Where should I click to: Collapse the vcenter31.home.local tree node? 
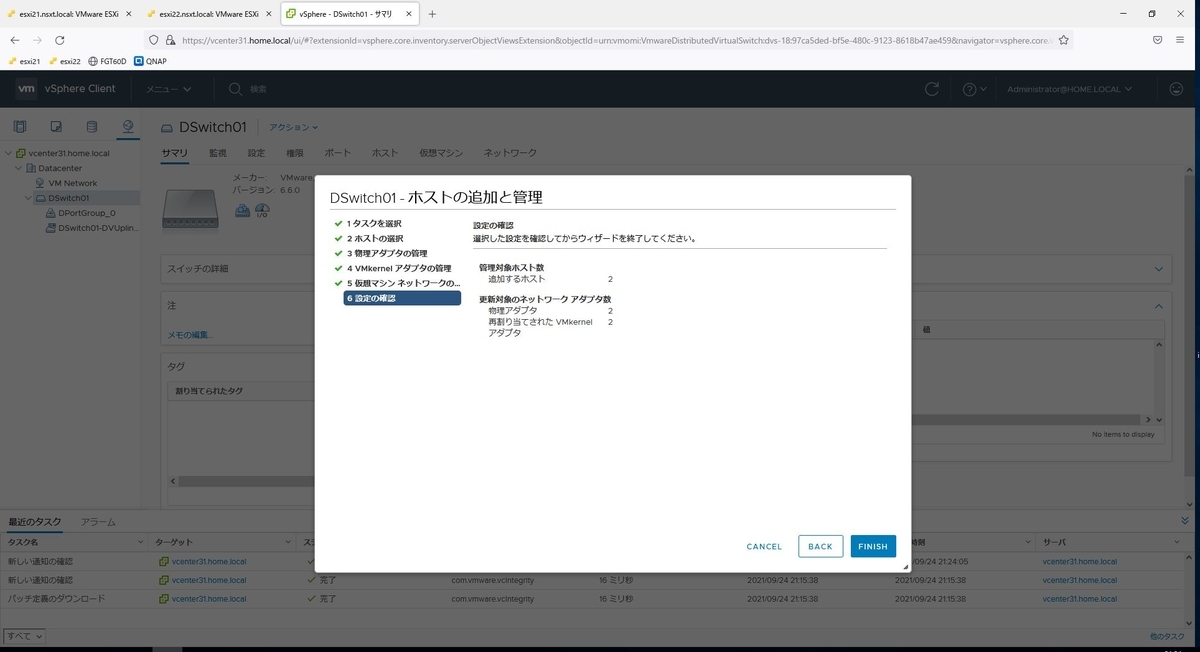[x=9, y=154]
